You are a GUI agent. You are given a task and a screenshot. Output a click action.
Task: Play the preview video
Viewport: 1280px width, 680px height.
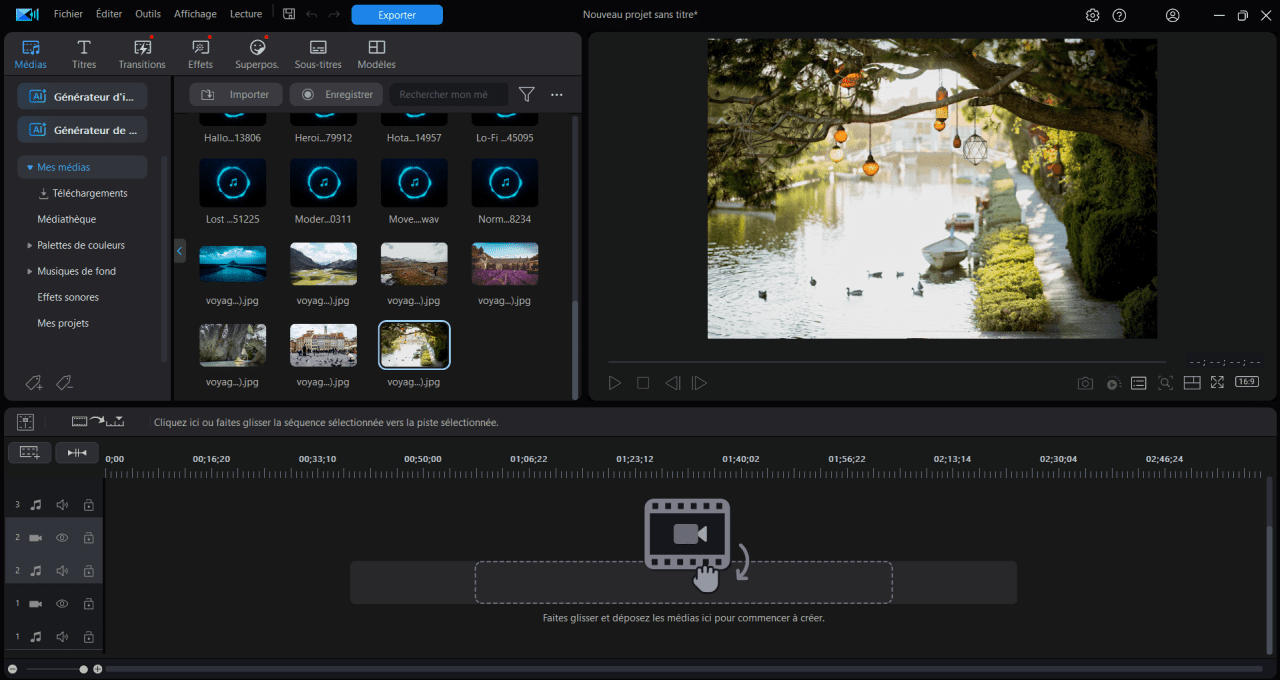615,383
